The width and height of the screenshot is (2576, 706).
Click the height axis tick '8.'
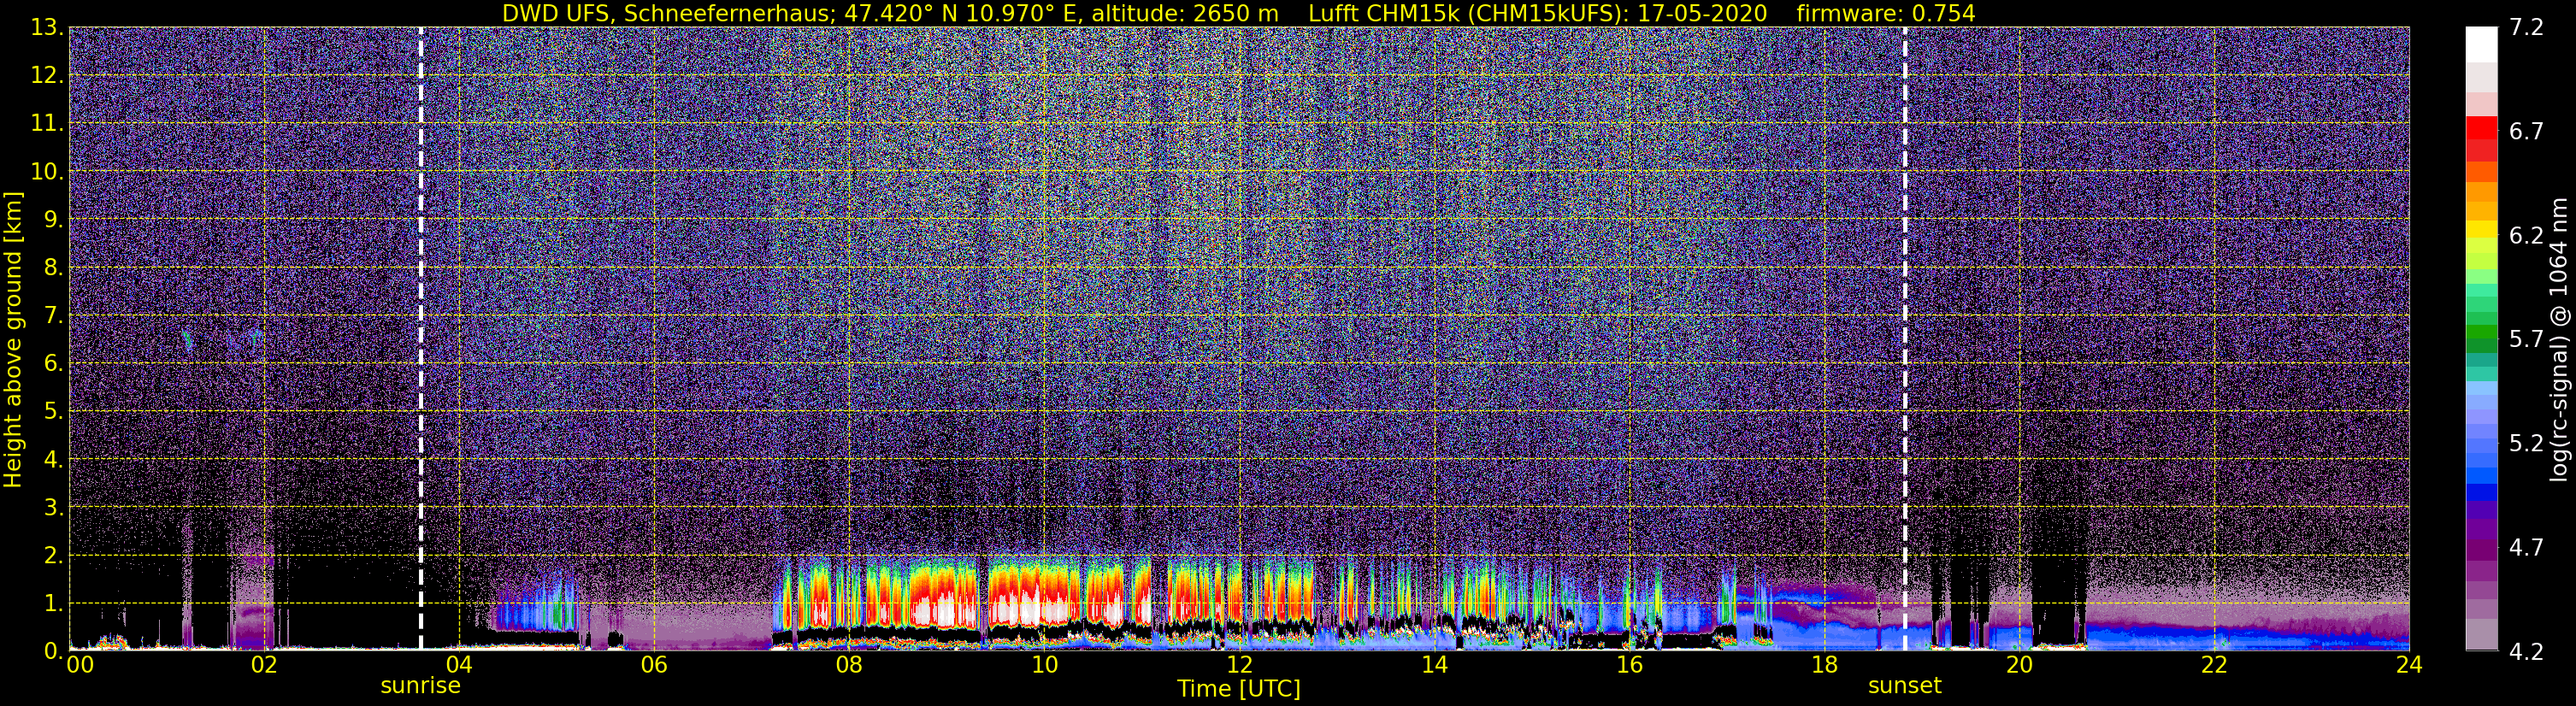[54, 268]
